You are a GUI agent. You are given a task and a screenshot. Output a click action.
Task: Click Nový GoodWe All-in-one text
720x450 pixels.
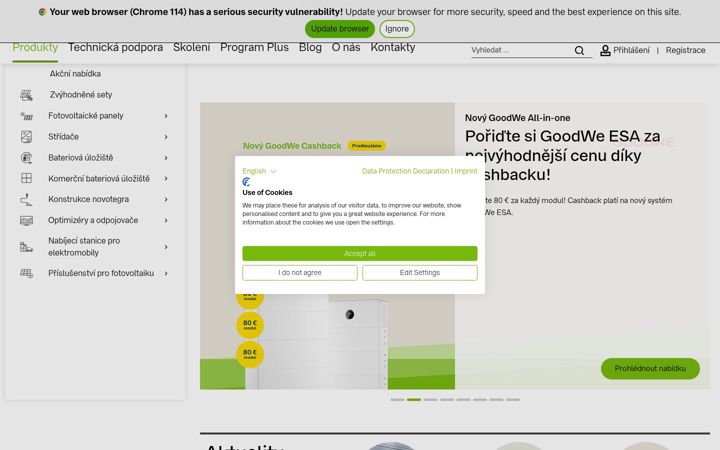[518, 118]
